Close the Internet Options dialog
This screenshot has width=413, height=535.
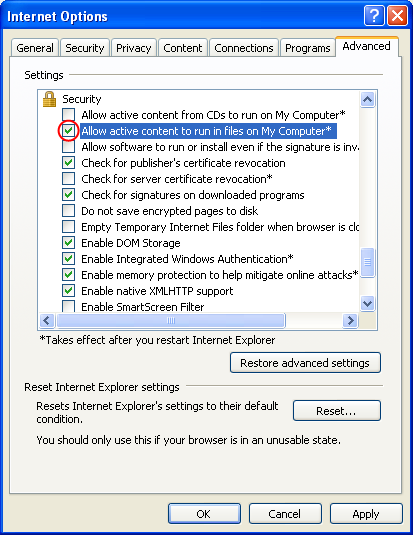click(397, 16)
